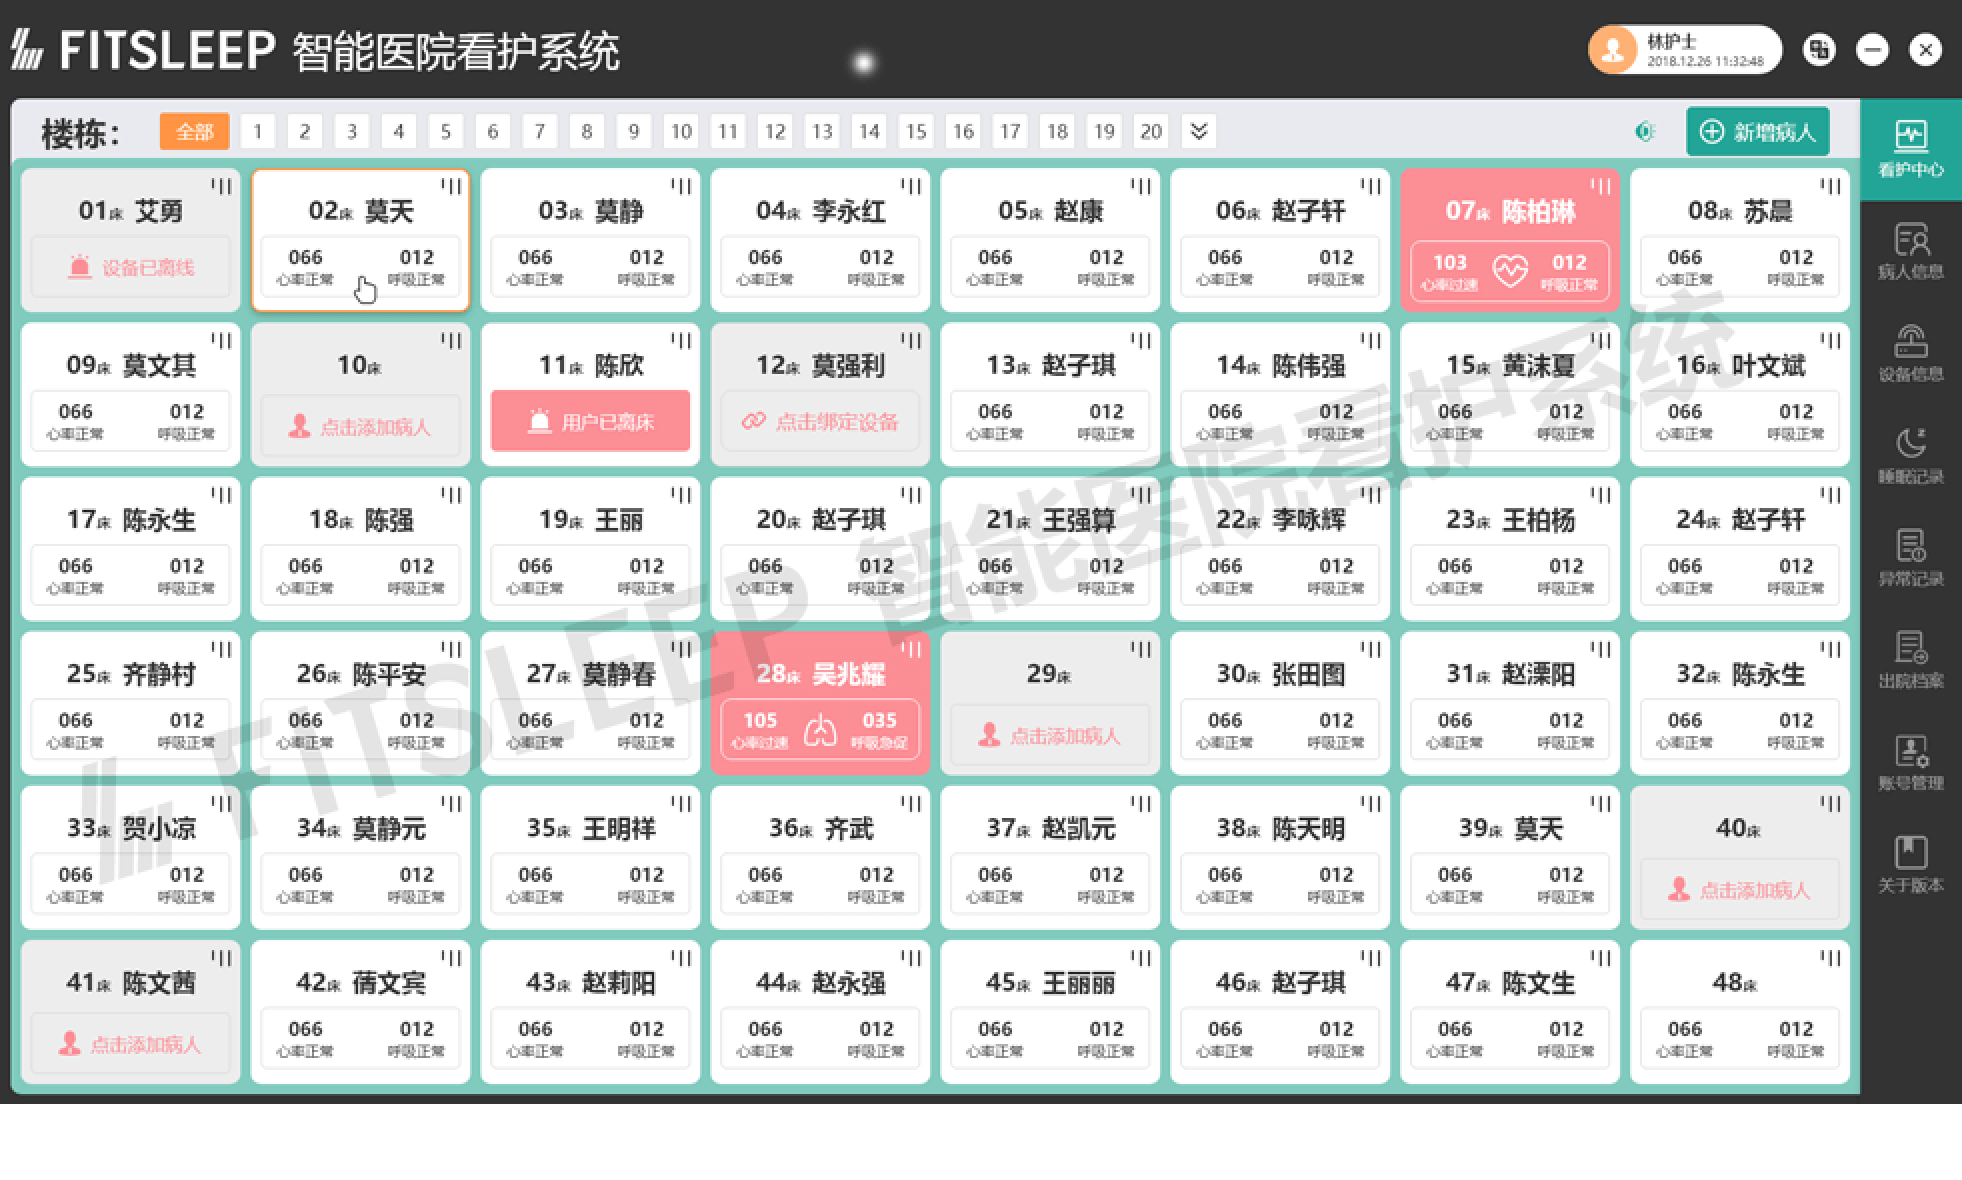The height and width of the screenshot is (1180, 1962).
Task: Select building number 5 filter
Action: point(446,132)
